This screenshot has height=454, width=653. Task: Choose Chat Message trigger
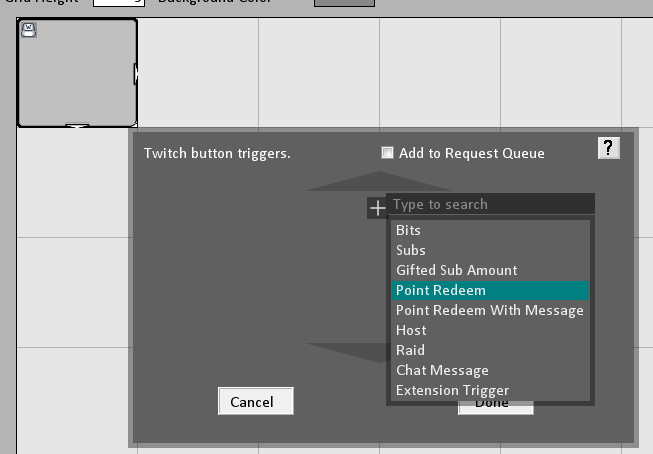pyautogui.click(x=490, y=370)
